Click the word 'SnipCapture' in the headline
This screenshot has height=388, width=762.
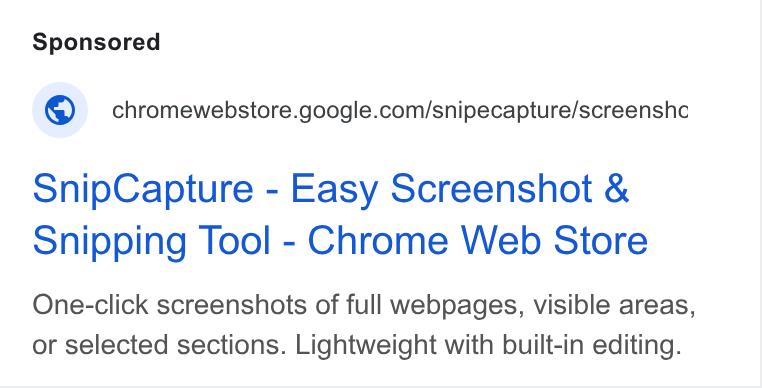click(143, 189)
